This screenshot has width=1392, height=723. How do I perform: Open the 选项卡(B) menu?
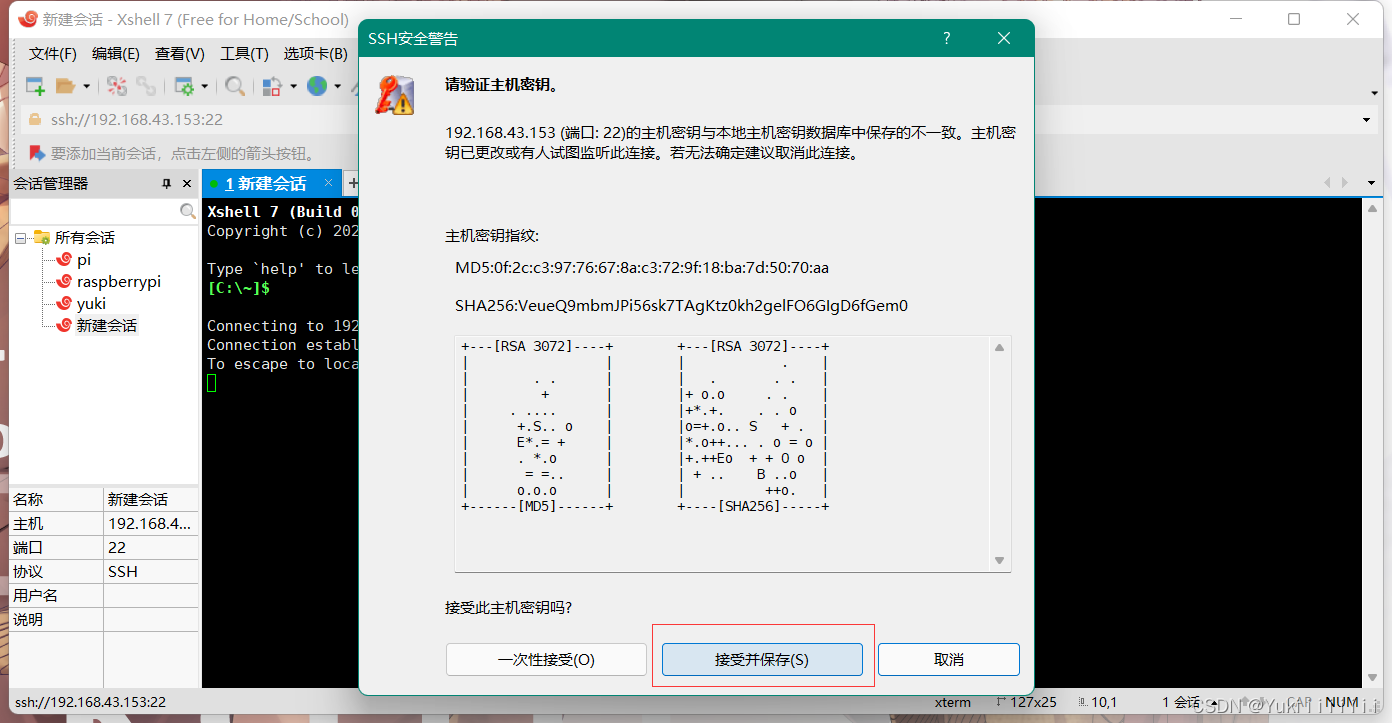coord(316,54)
